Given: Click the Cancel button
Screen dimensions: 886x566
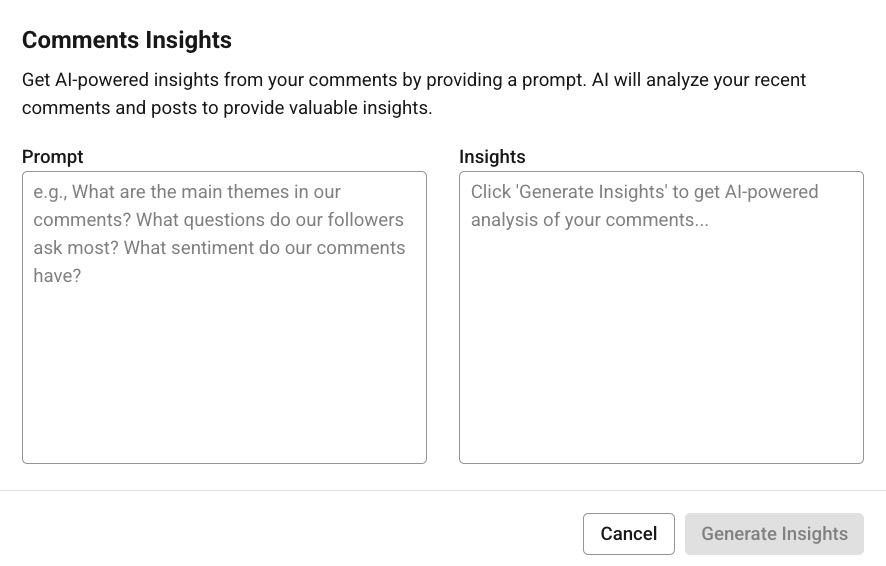Looking at the screenshot, I should click(628, 534).
